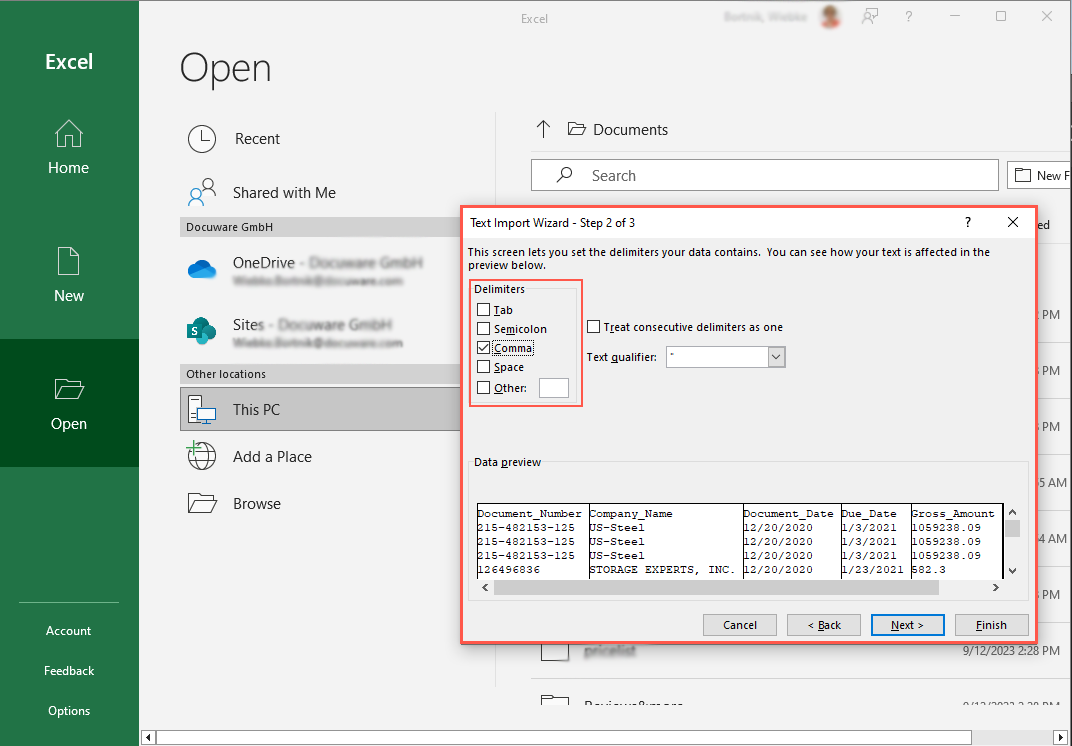Screen dimensions: 1072x746
Task: Click Next to continue the wizard
Action: click(x=907, y=624)
